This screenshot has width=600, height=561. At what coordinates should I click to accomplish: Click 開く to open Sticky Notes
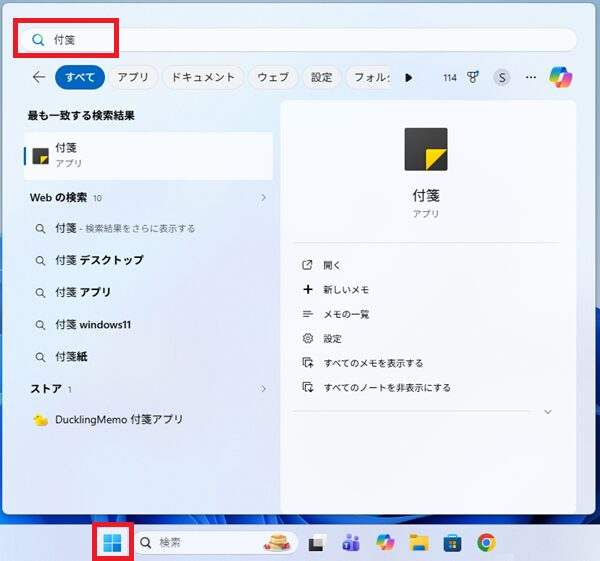pyautogui.click(x=332, y=265)
